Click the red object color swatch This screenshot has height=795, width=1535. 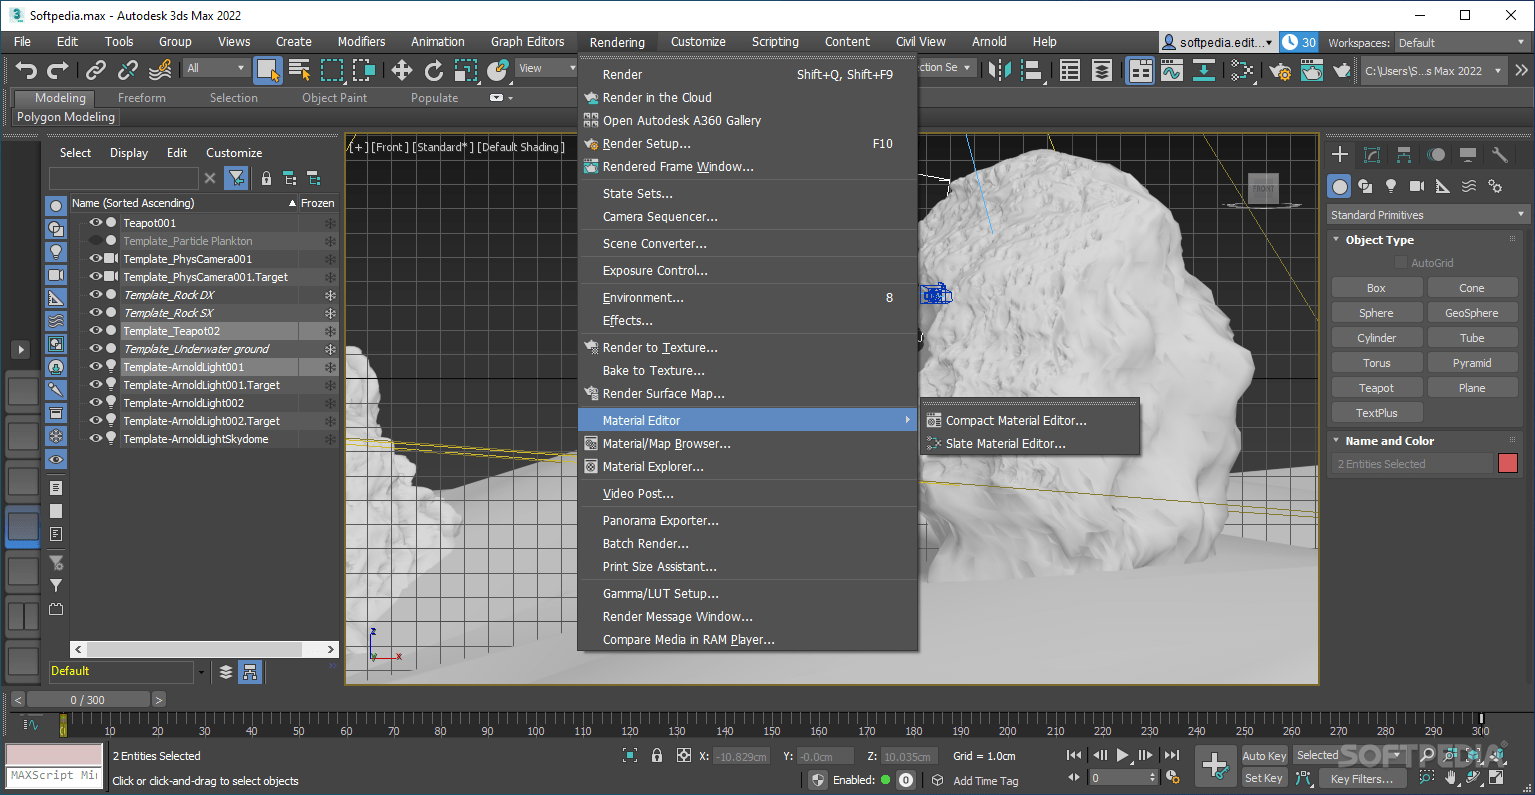pos(1508,463)
